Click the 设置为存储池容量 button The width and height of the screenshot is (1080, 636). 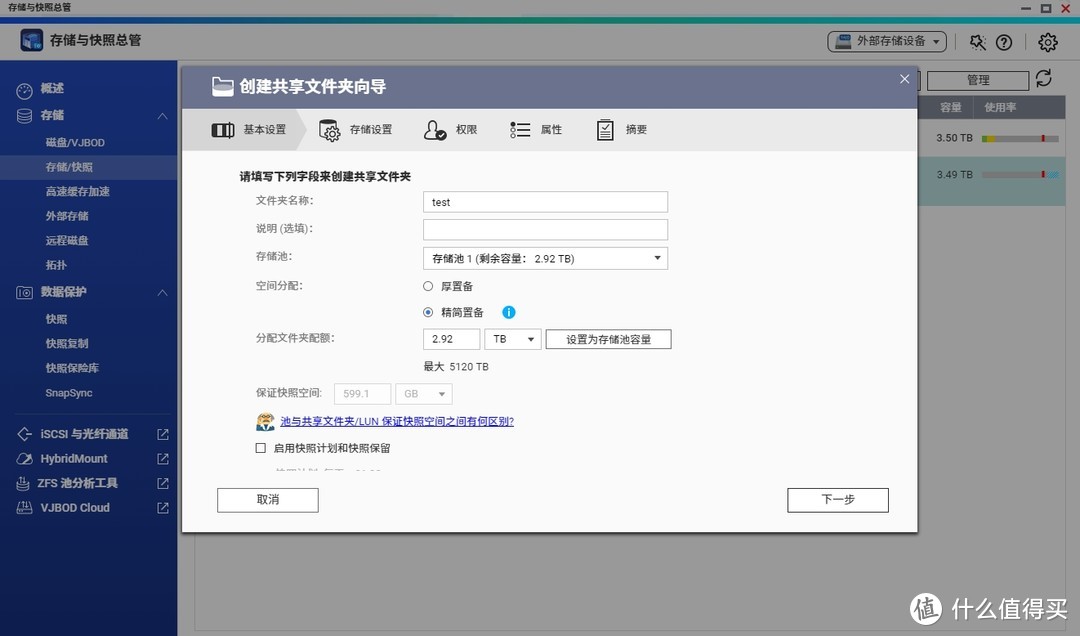tap(608, 339)
